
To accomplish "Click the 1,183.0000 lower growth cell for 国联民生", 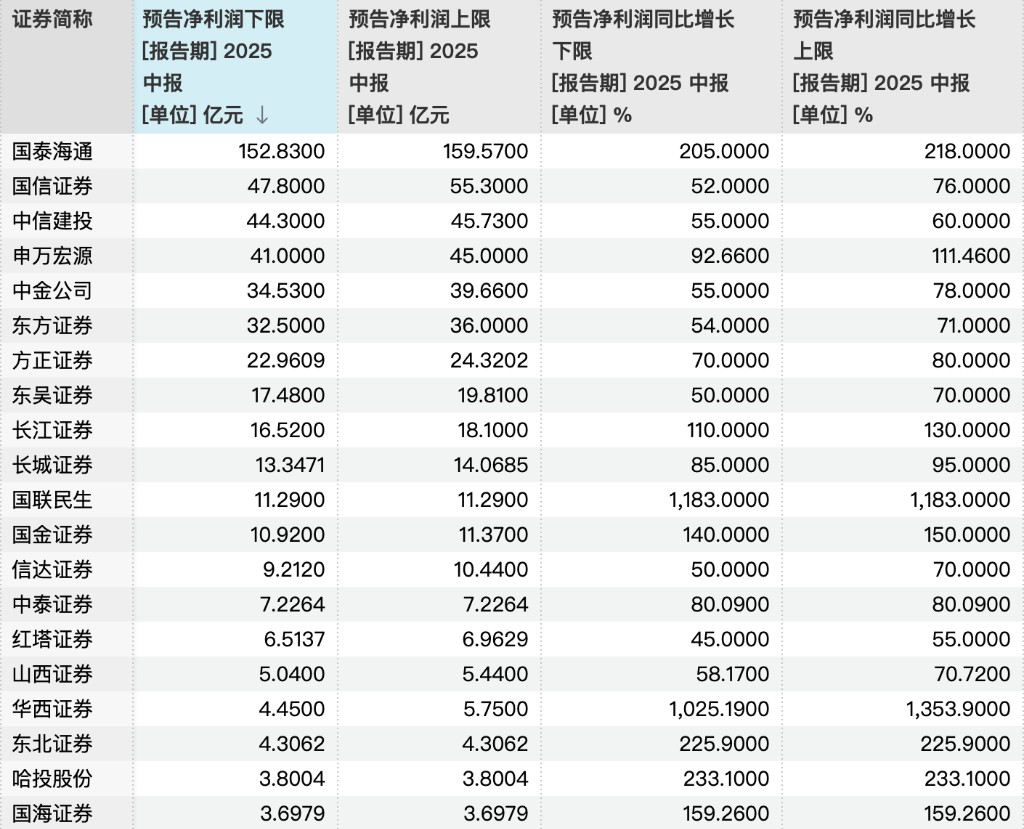I will pos(719,500).
